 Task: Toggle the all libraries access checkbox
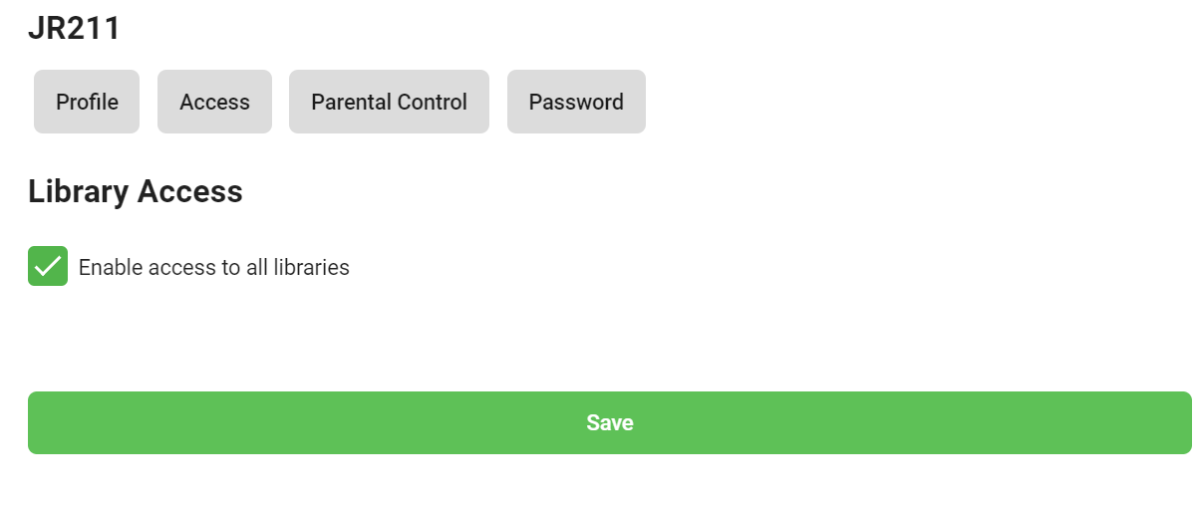(x=48, y=266)
